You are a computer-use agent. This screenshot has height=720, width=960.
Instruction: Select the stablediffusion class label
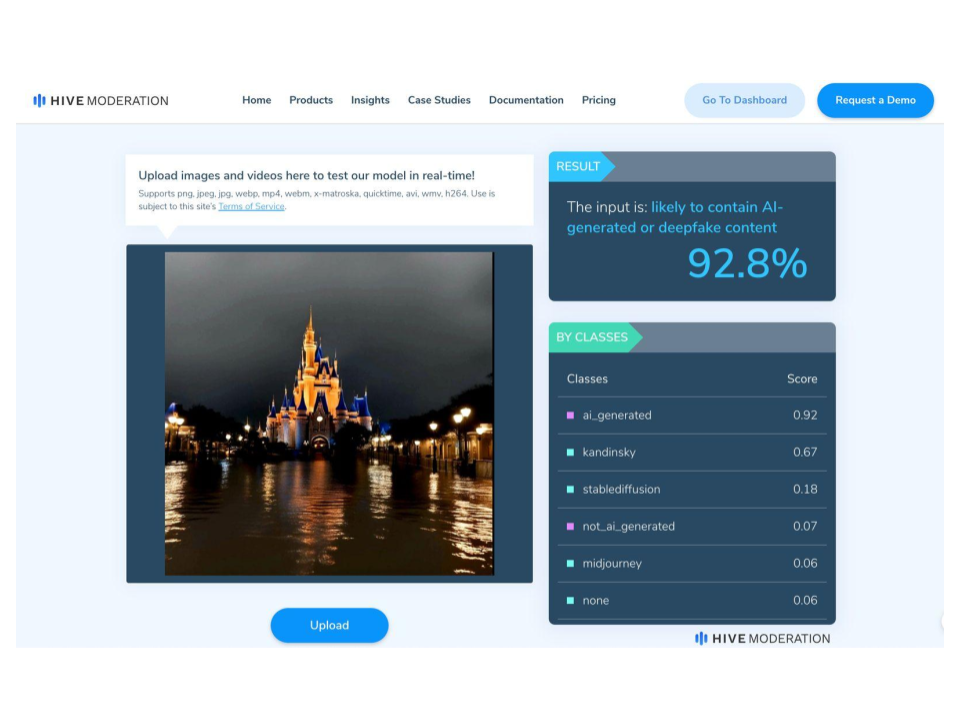point(621,489)
